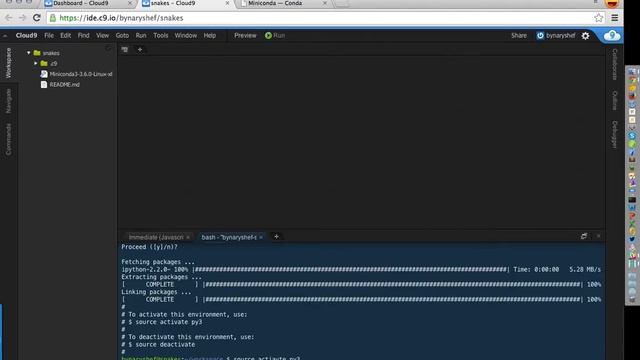Toggle the Debugger panel
This screenshot has height=360, width=640.
coord(615,134)
